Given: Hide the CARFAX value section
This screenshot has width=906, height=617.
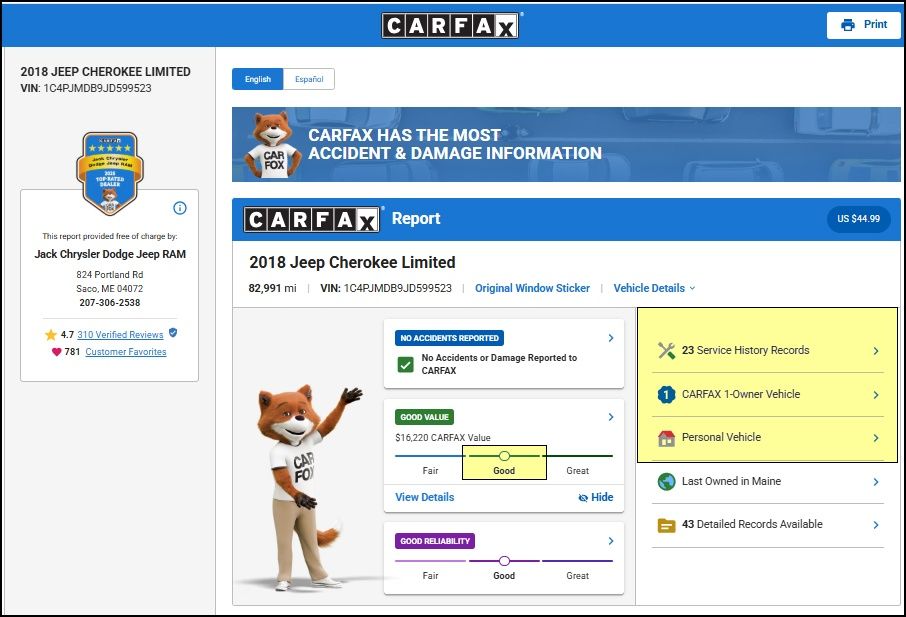Looking at the screenshot, I should click(x=596, y=497).
